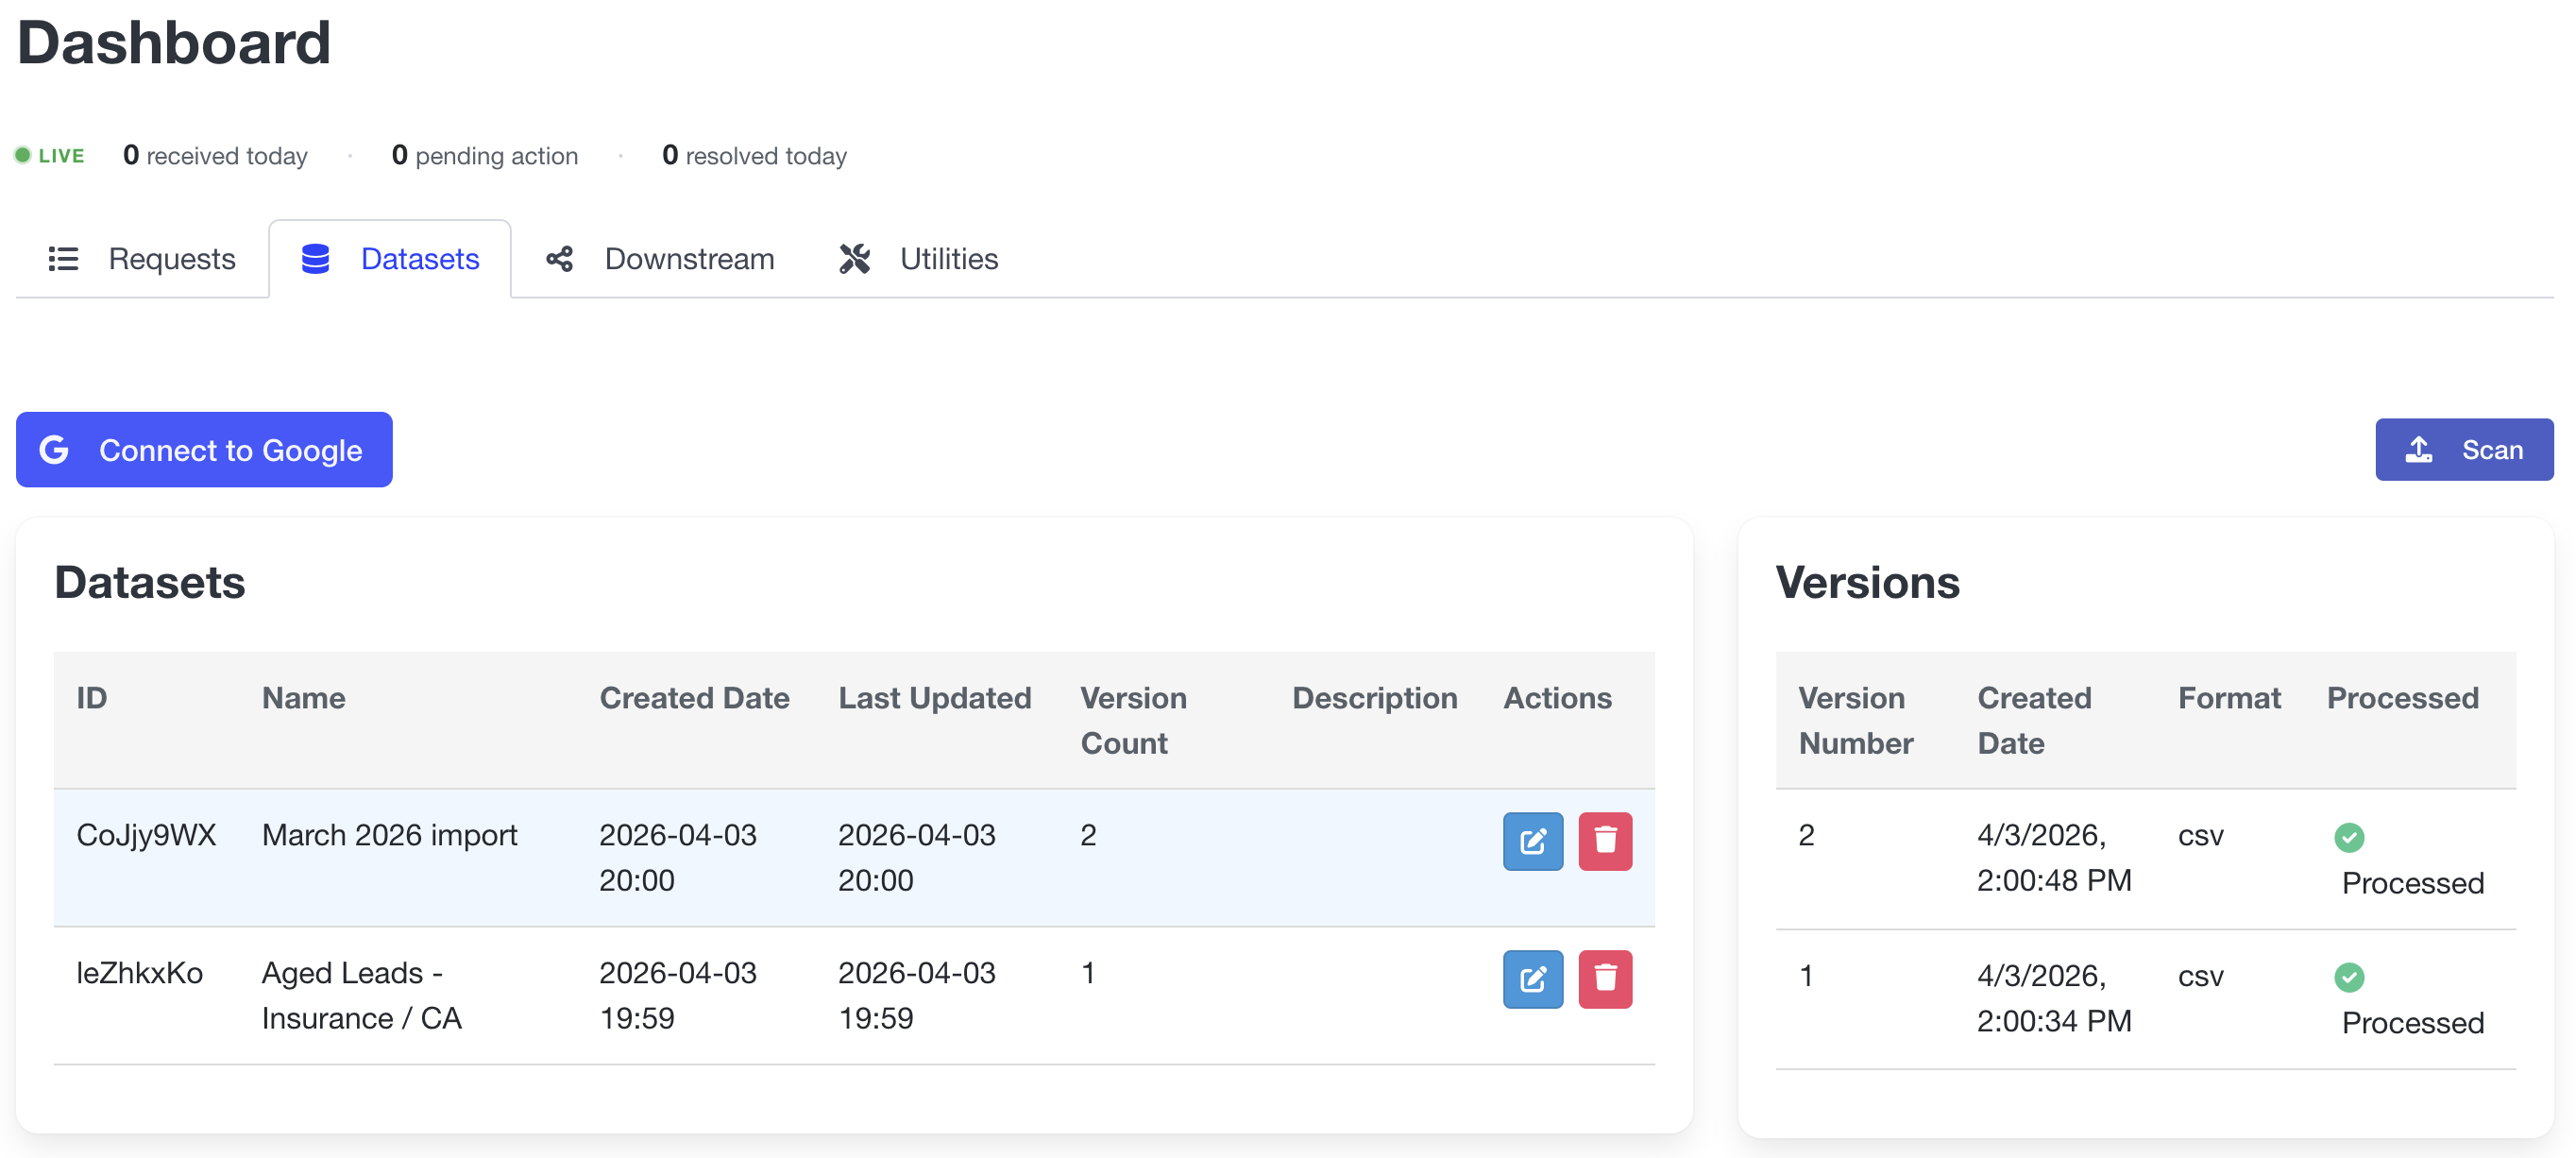Click the Processed checkmark for version 1
Viewport: 2576px width, 1158px height.
[x=2350, y=978]
